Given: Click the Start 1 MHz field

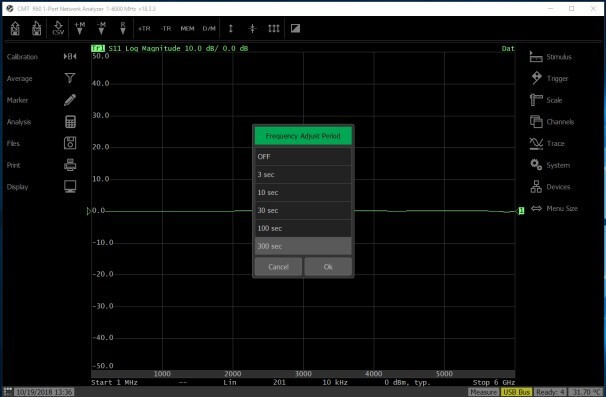Looking at the screenshot, I should pyautogui.click(x=114, y=382).
